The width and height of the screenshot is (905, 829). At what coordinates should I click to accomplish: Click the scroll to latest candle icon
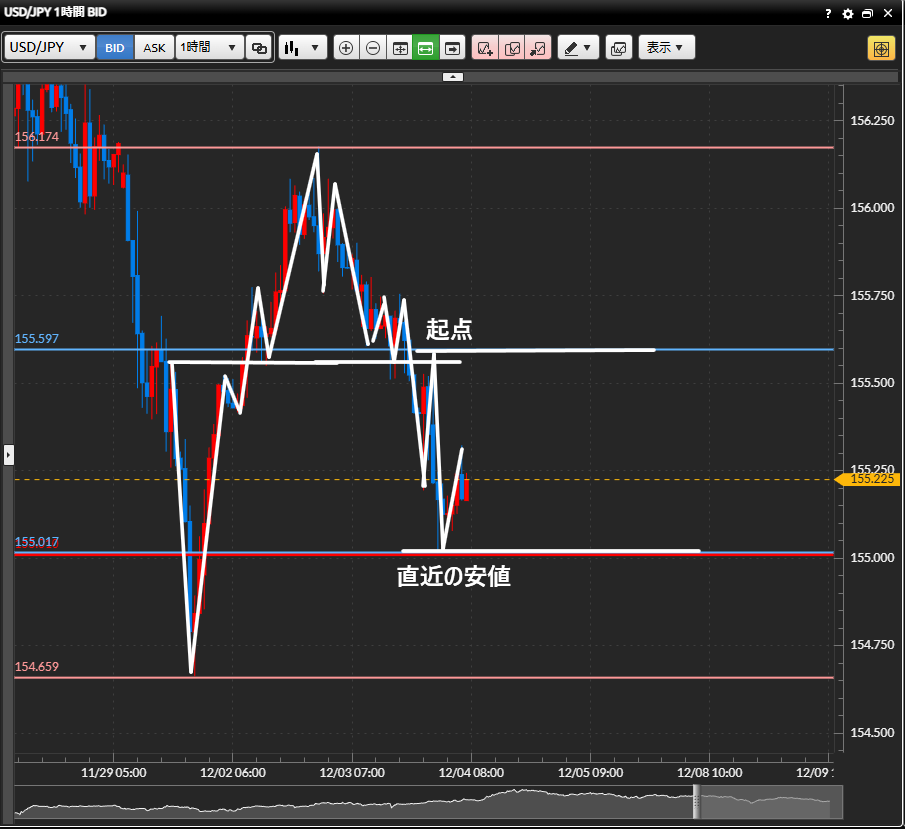click(x=453, y=48)
